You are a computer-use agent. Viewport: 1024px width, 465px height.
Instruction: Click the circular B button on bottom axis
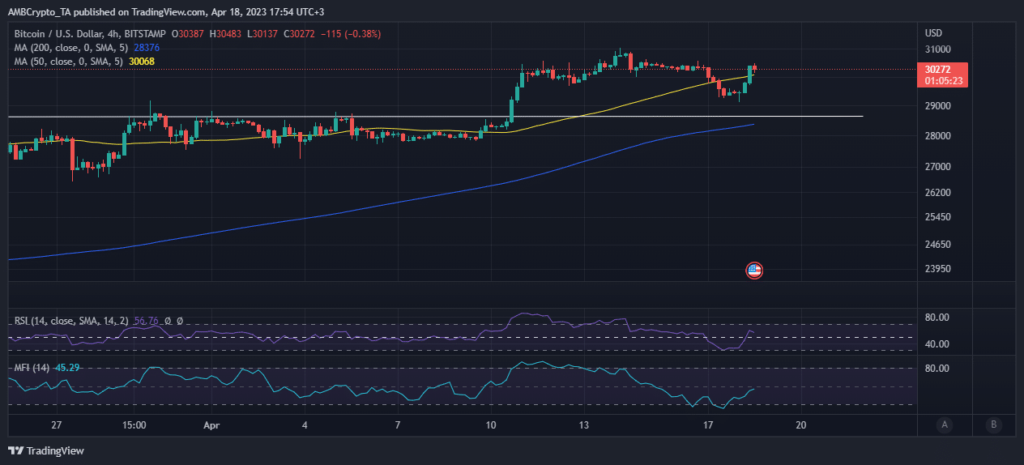point(992,424)
